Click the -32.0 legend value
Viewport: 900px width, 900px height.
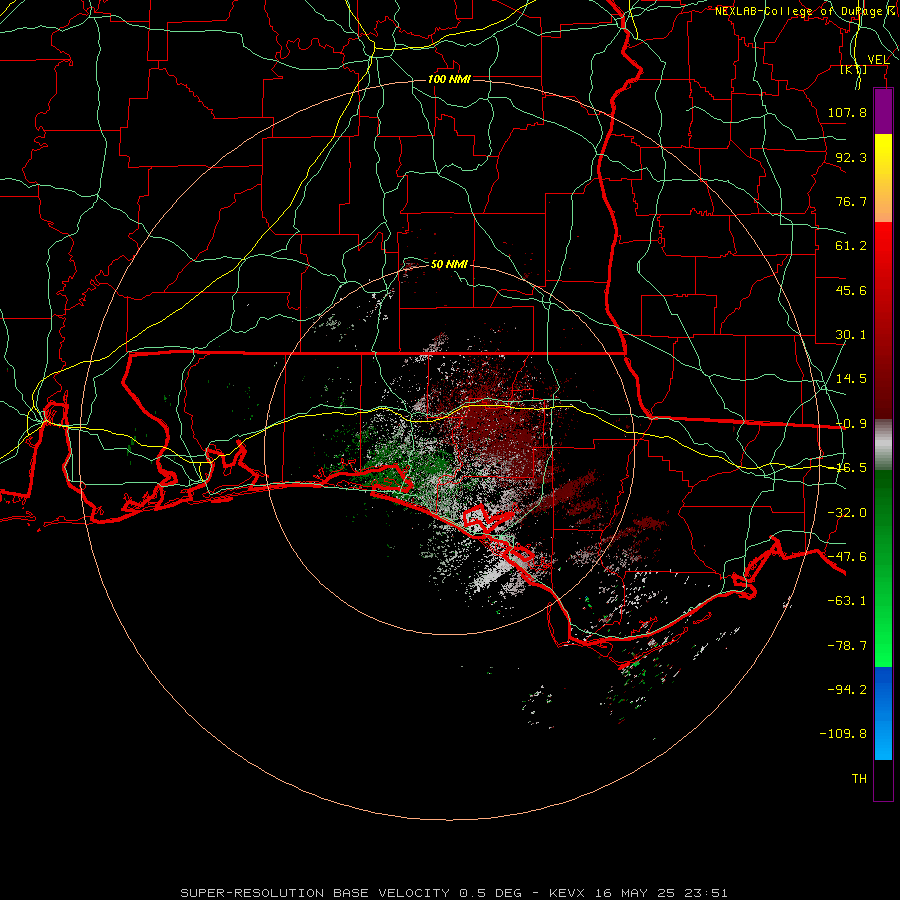pos(847,513)
